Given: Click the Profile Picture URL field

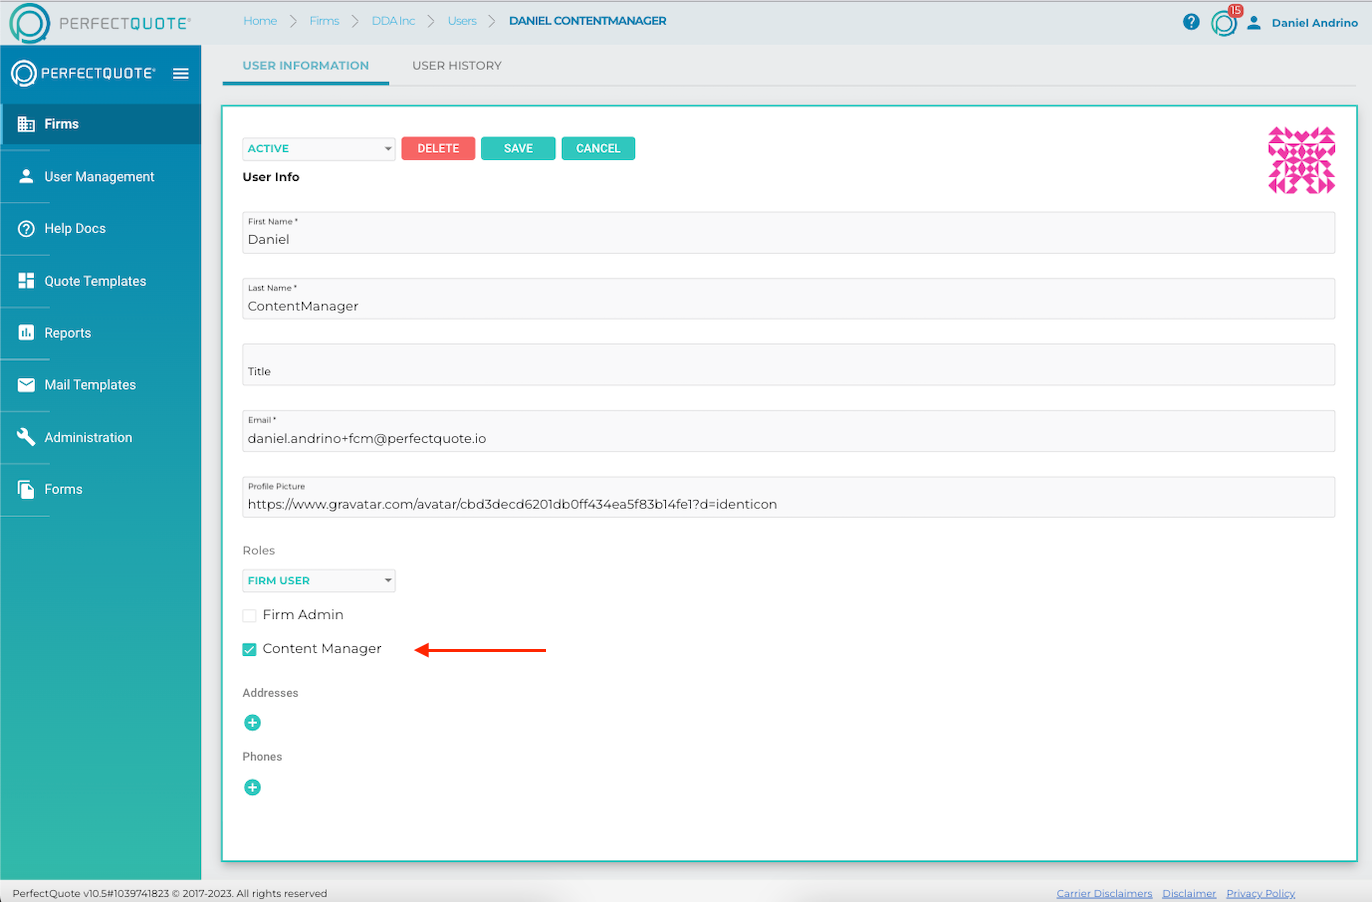Looking at the screenshot, I should point(788,497).
